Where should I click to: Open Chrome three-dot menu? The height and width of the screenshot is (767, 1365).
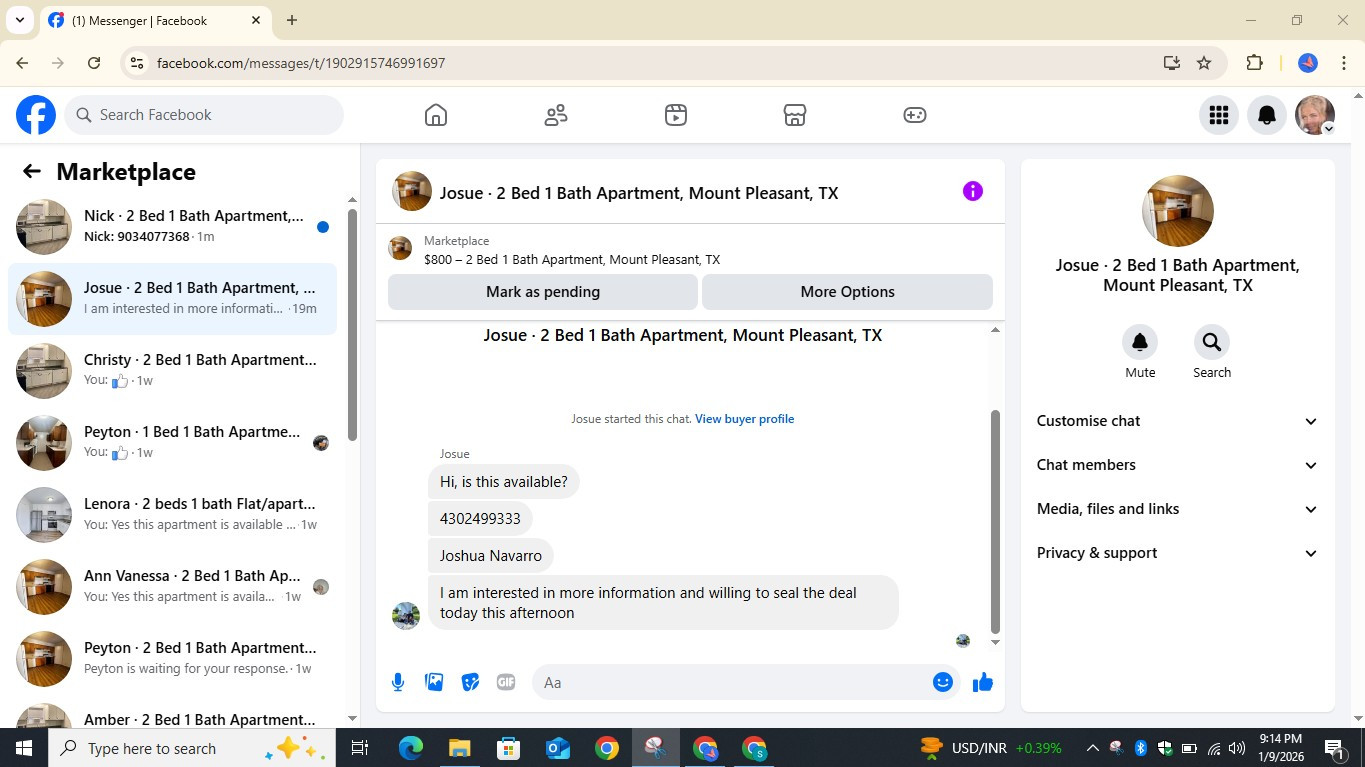(1344, 63)
